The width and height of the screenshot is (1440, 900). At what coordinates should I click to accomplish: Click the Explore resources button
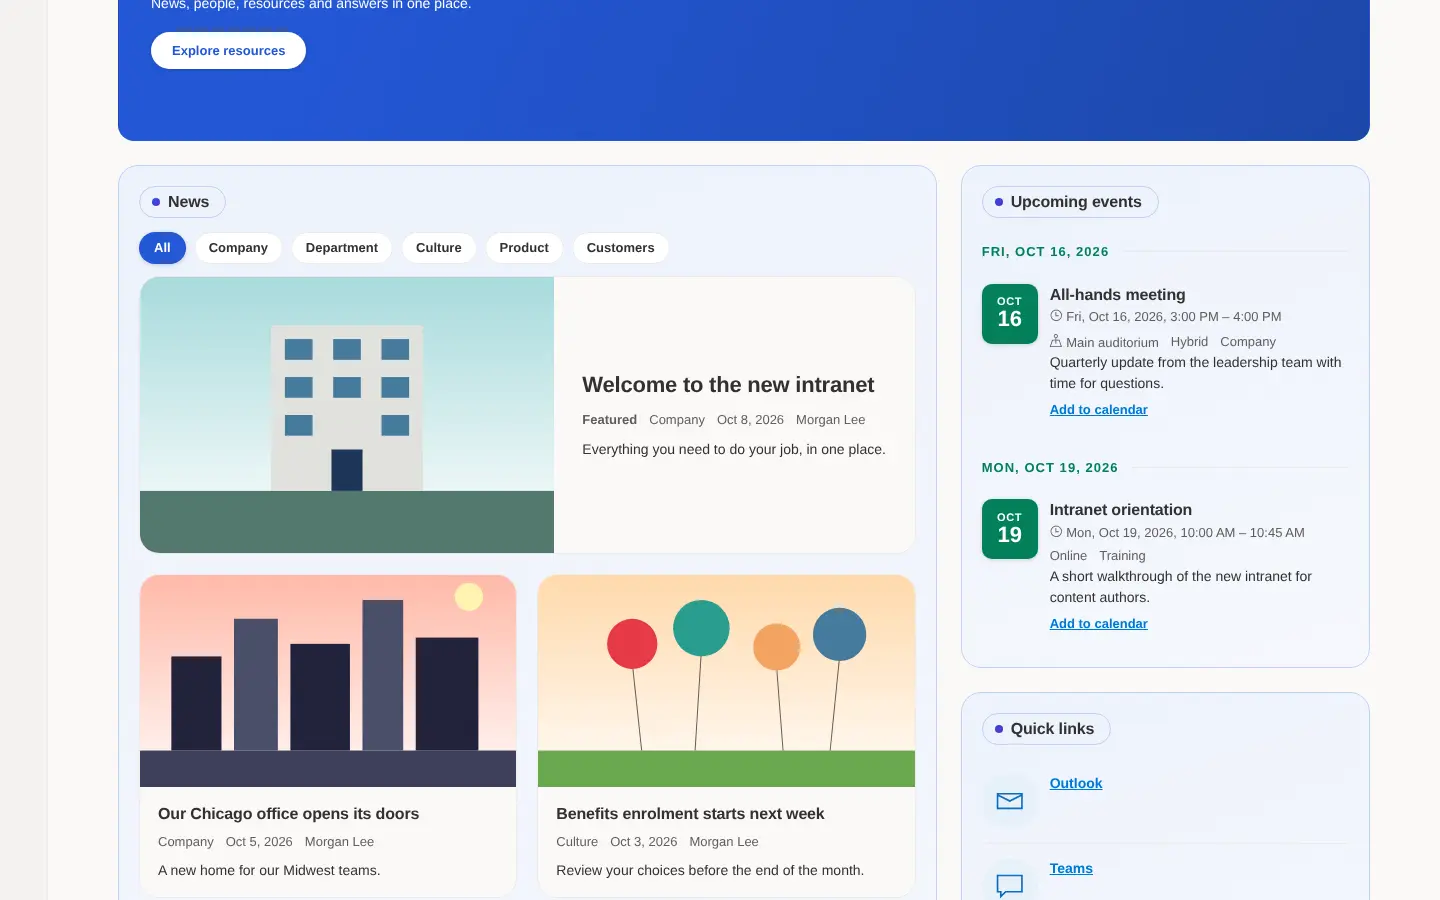[228, 51]
